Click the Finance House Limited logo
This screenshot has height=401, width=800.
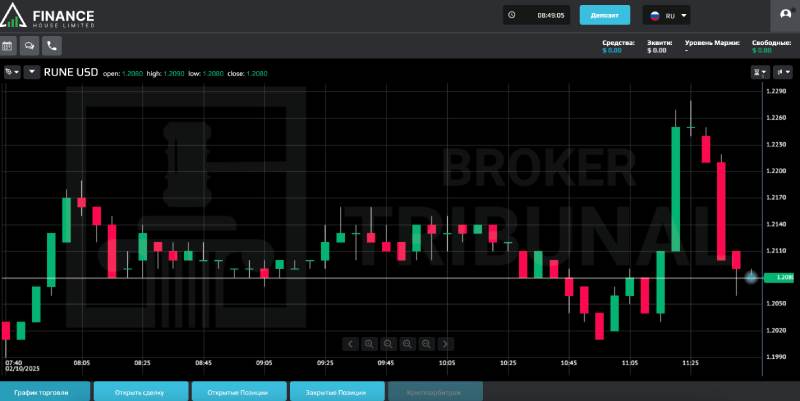click(49, 16)
